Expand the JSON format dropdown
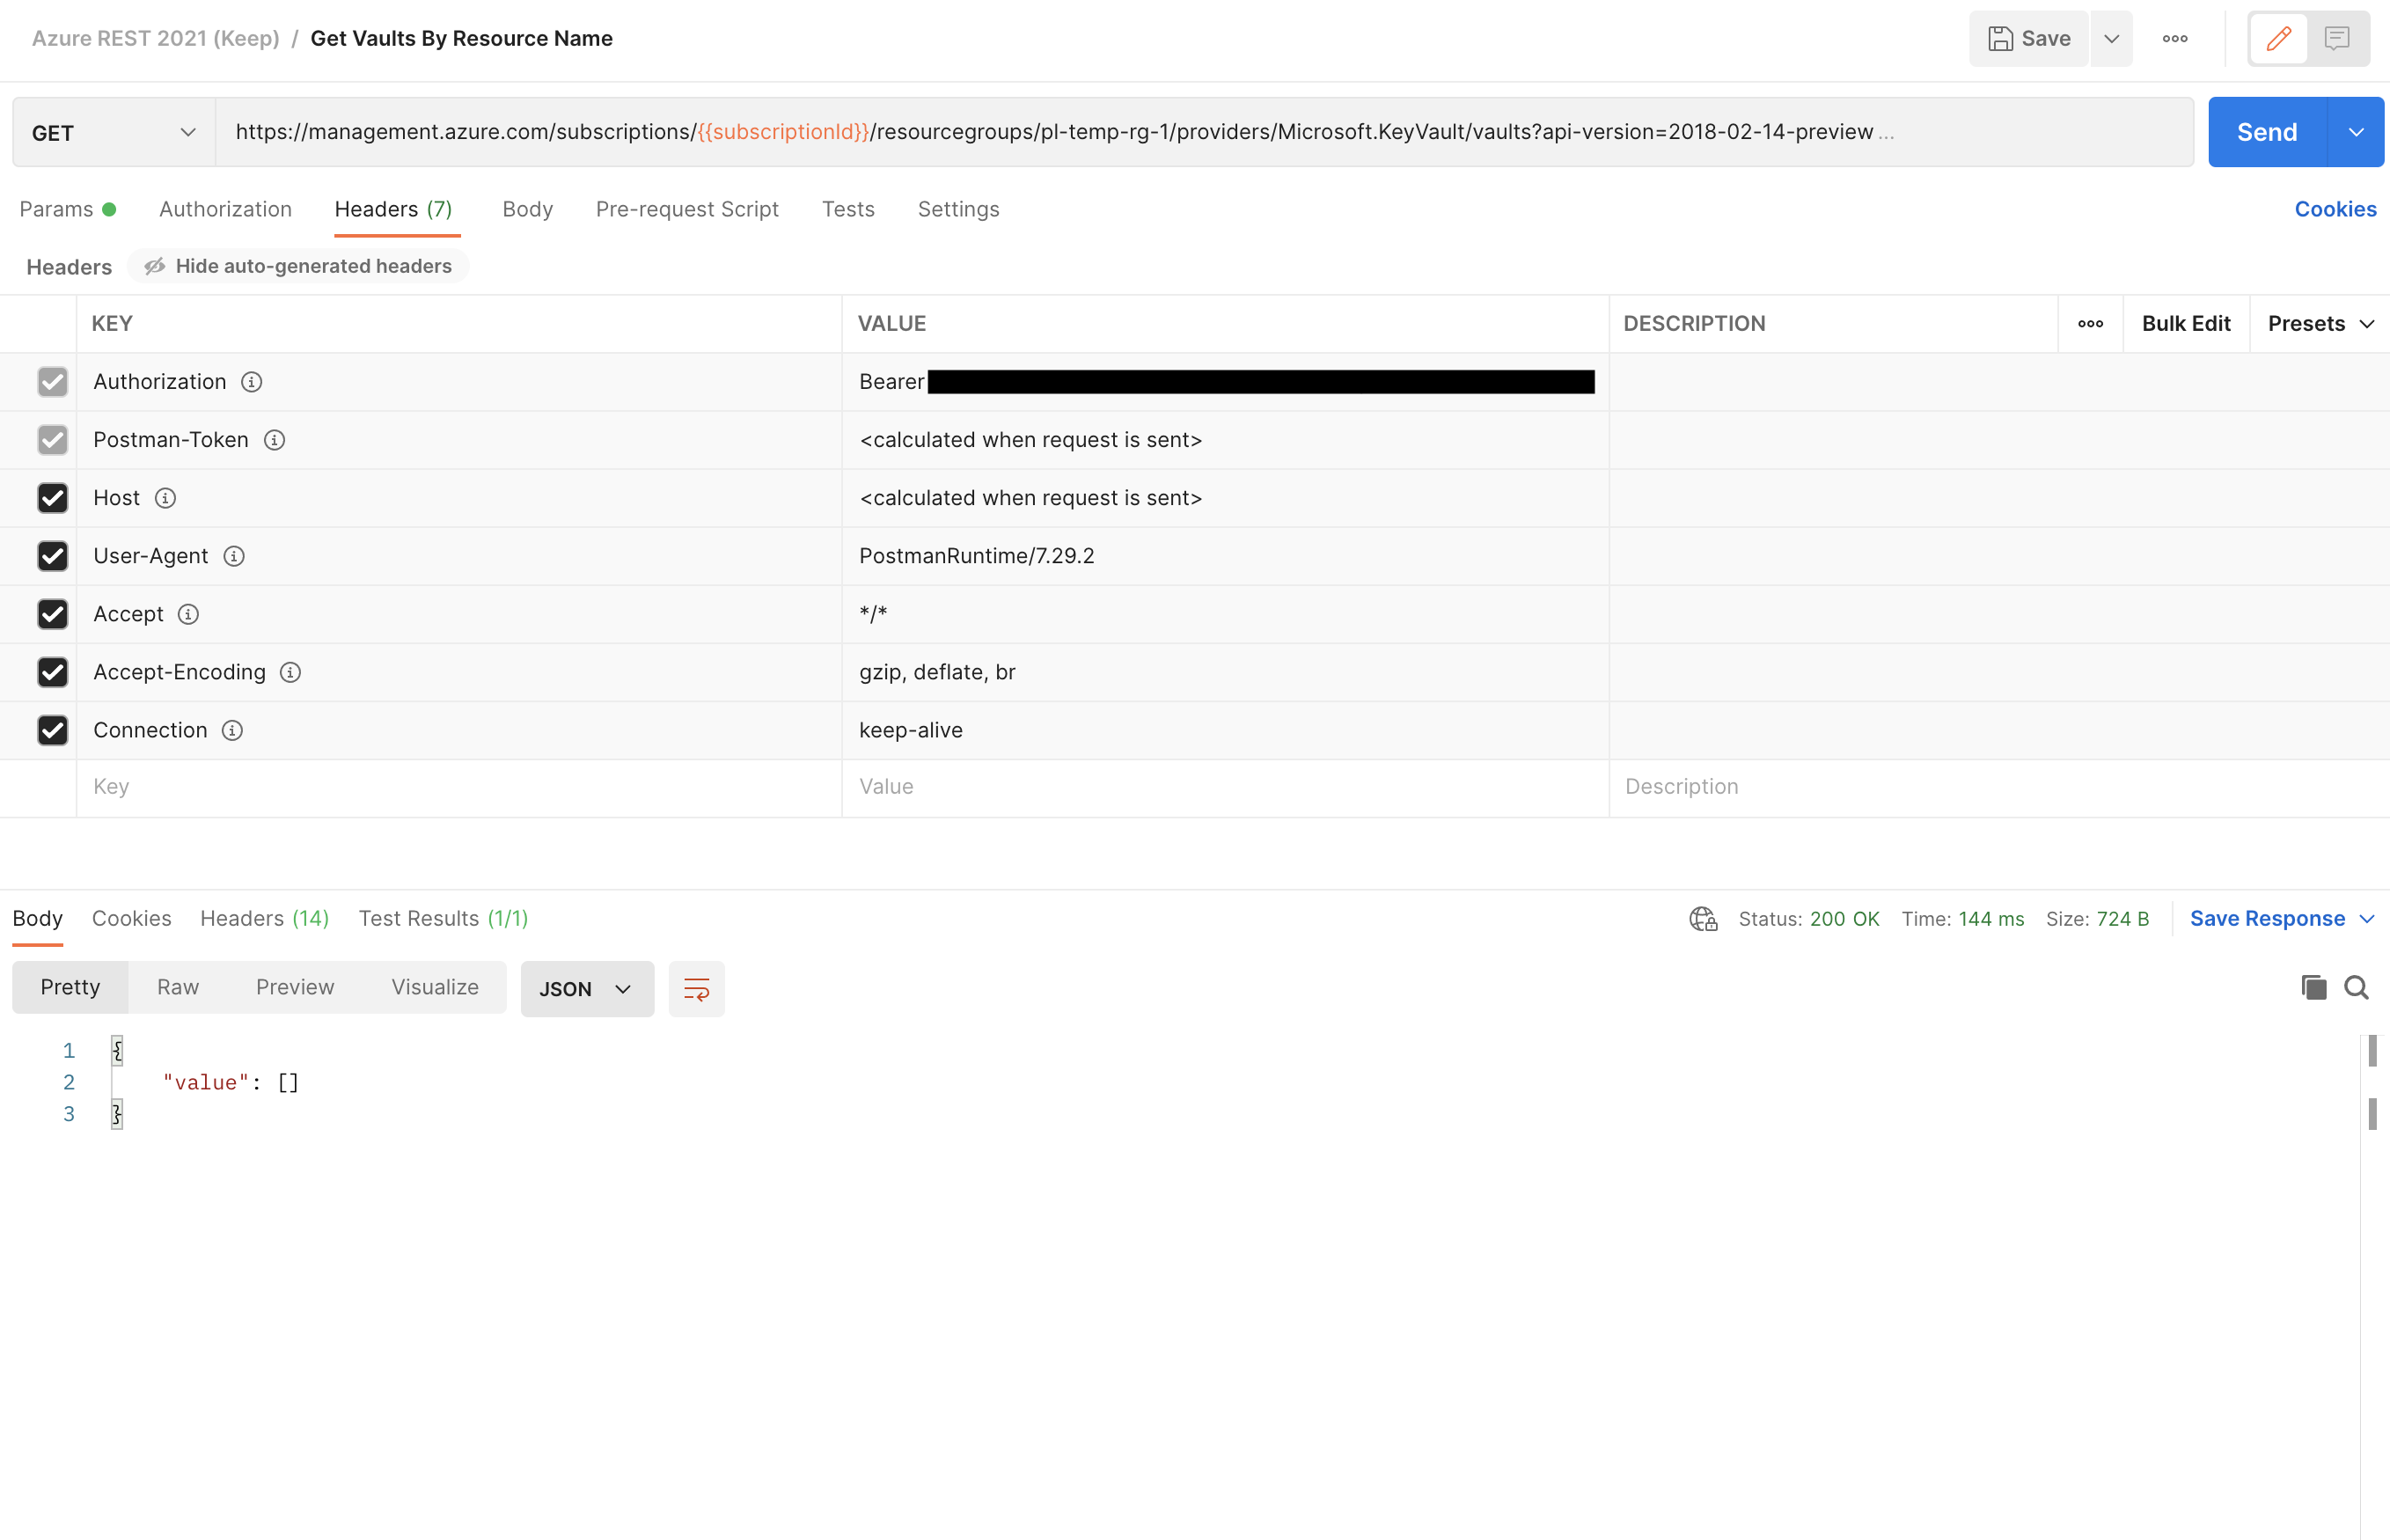2390x1540 pixels. pyautogui.click(x=586, y=989)
